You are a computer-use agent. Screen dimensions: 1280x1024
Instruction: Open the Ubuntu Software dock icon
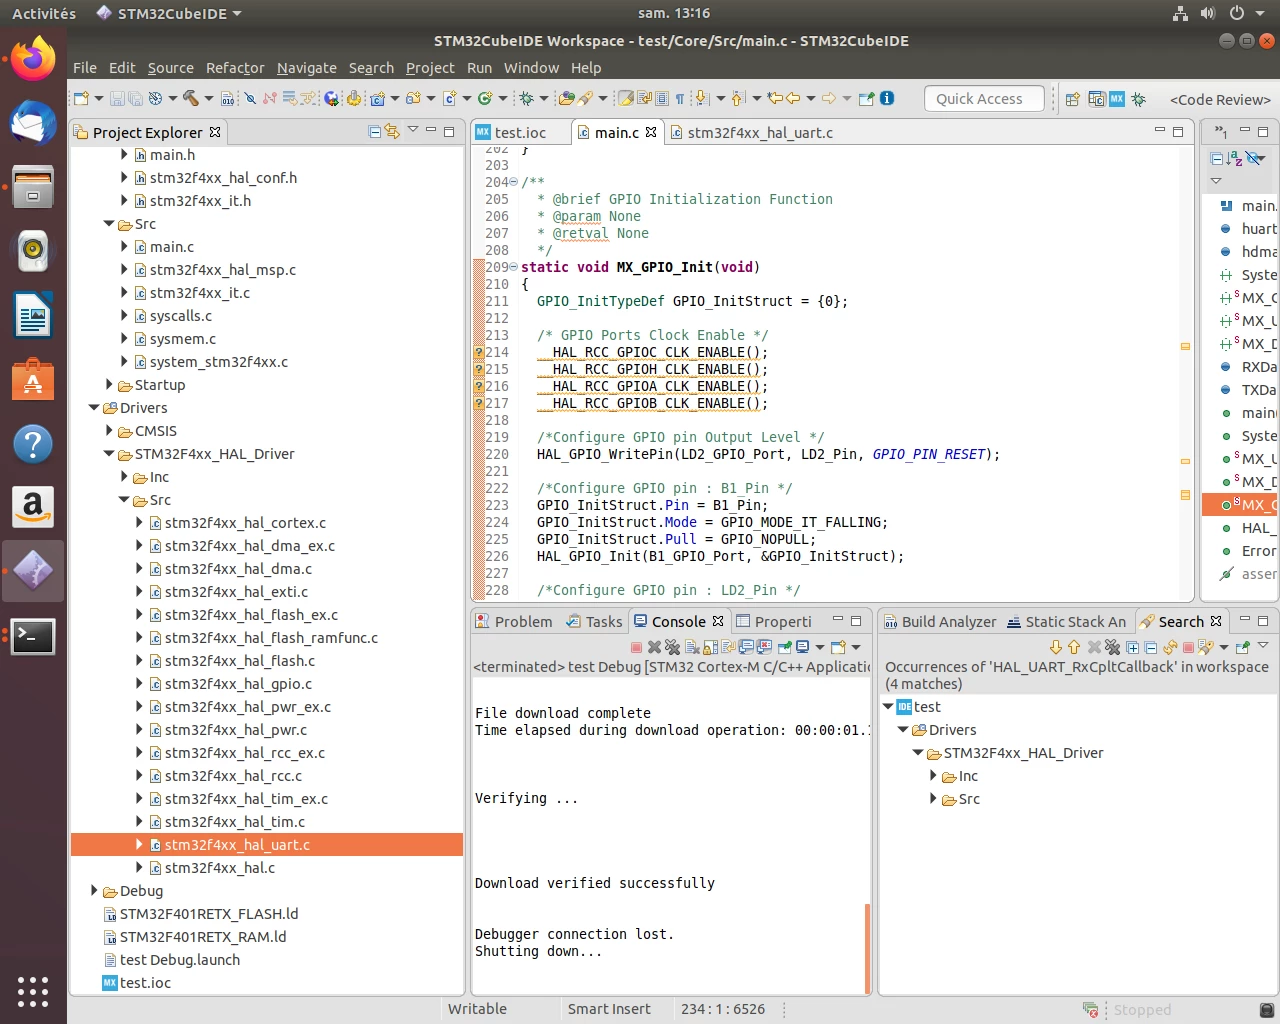pyautogui.click(x=33, y=380)
